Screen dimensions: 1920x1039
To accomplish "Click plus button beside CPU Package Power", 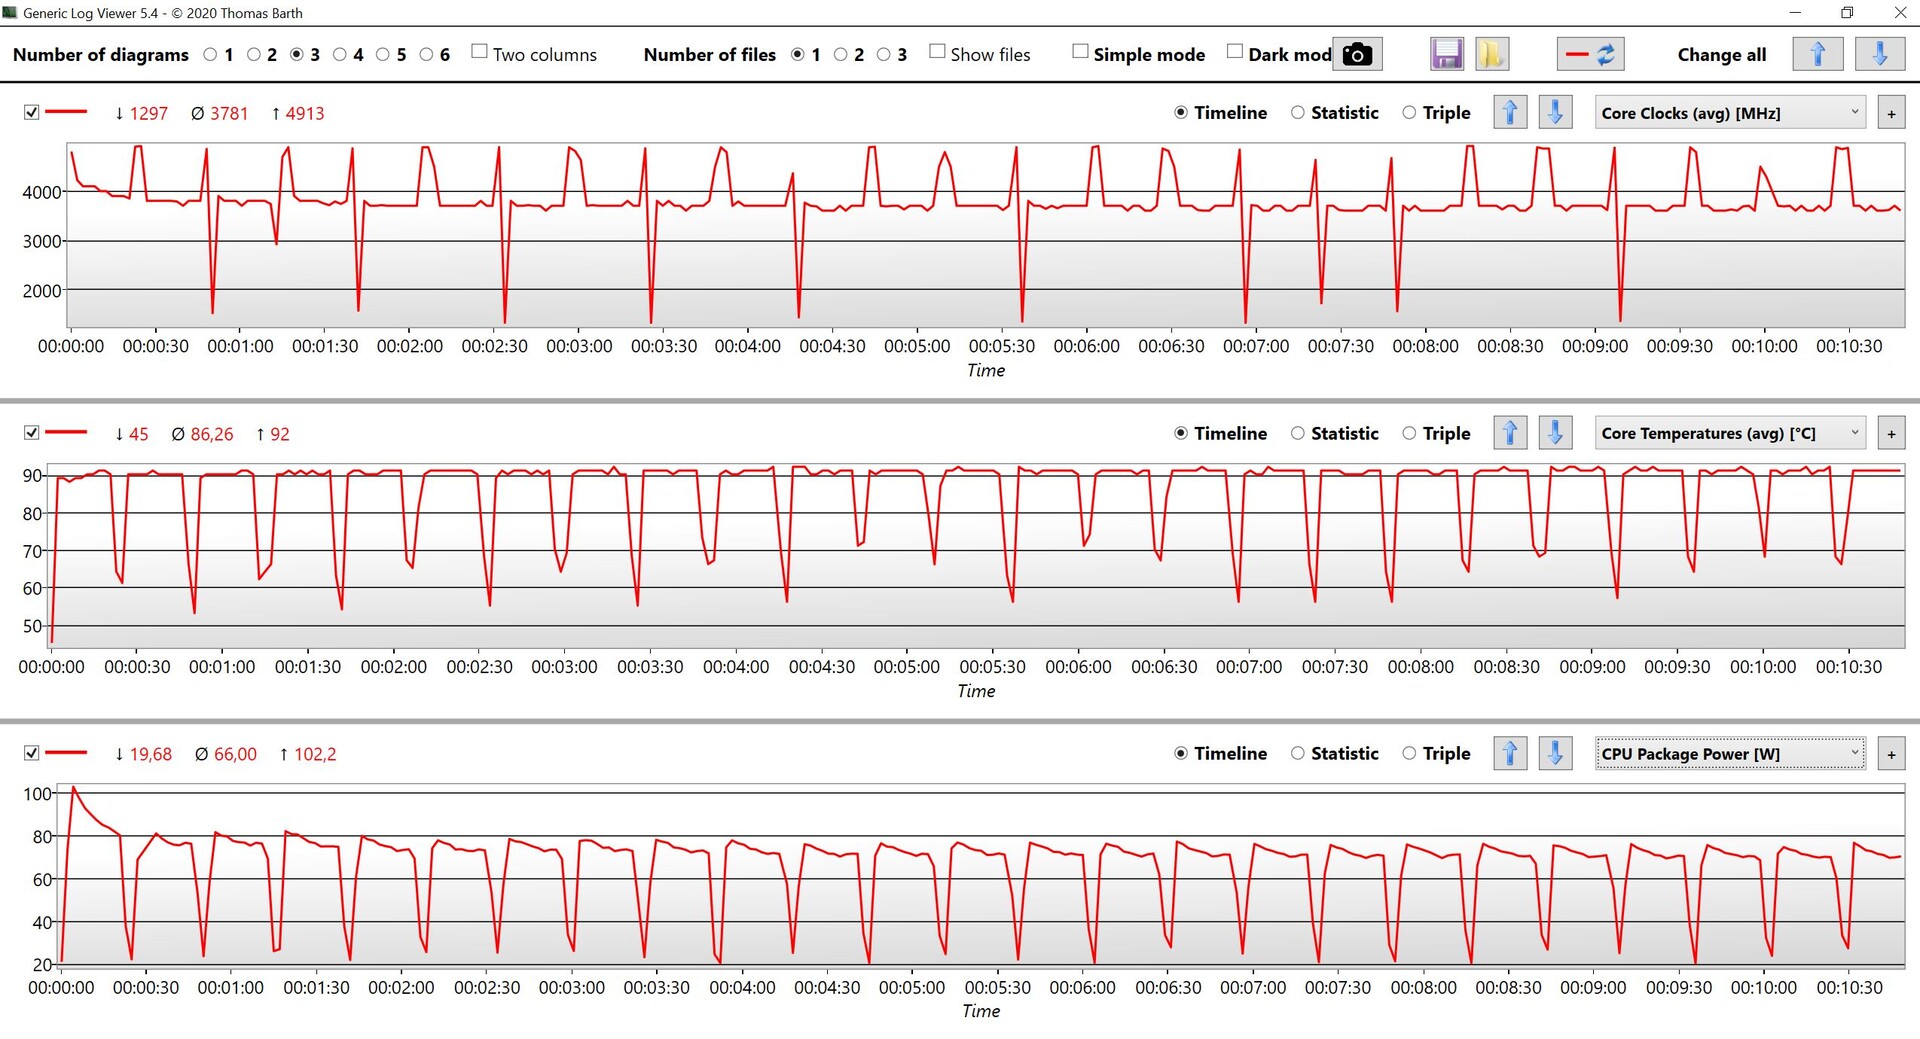I will (1891, 755).
